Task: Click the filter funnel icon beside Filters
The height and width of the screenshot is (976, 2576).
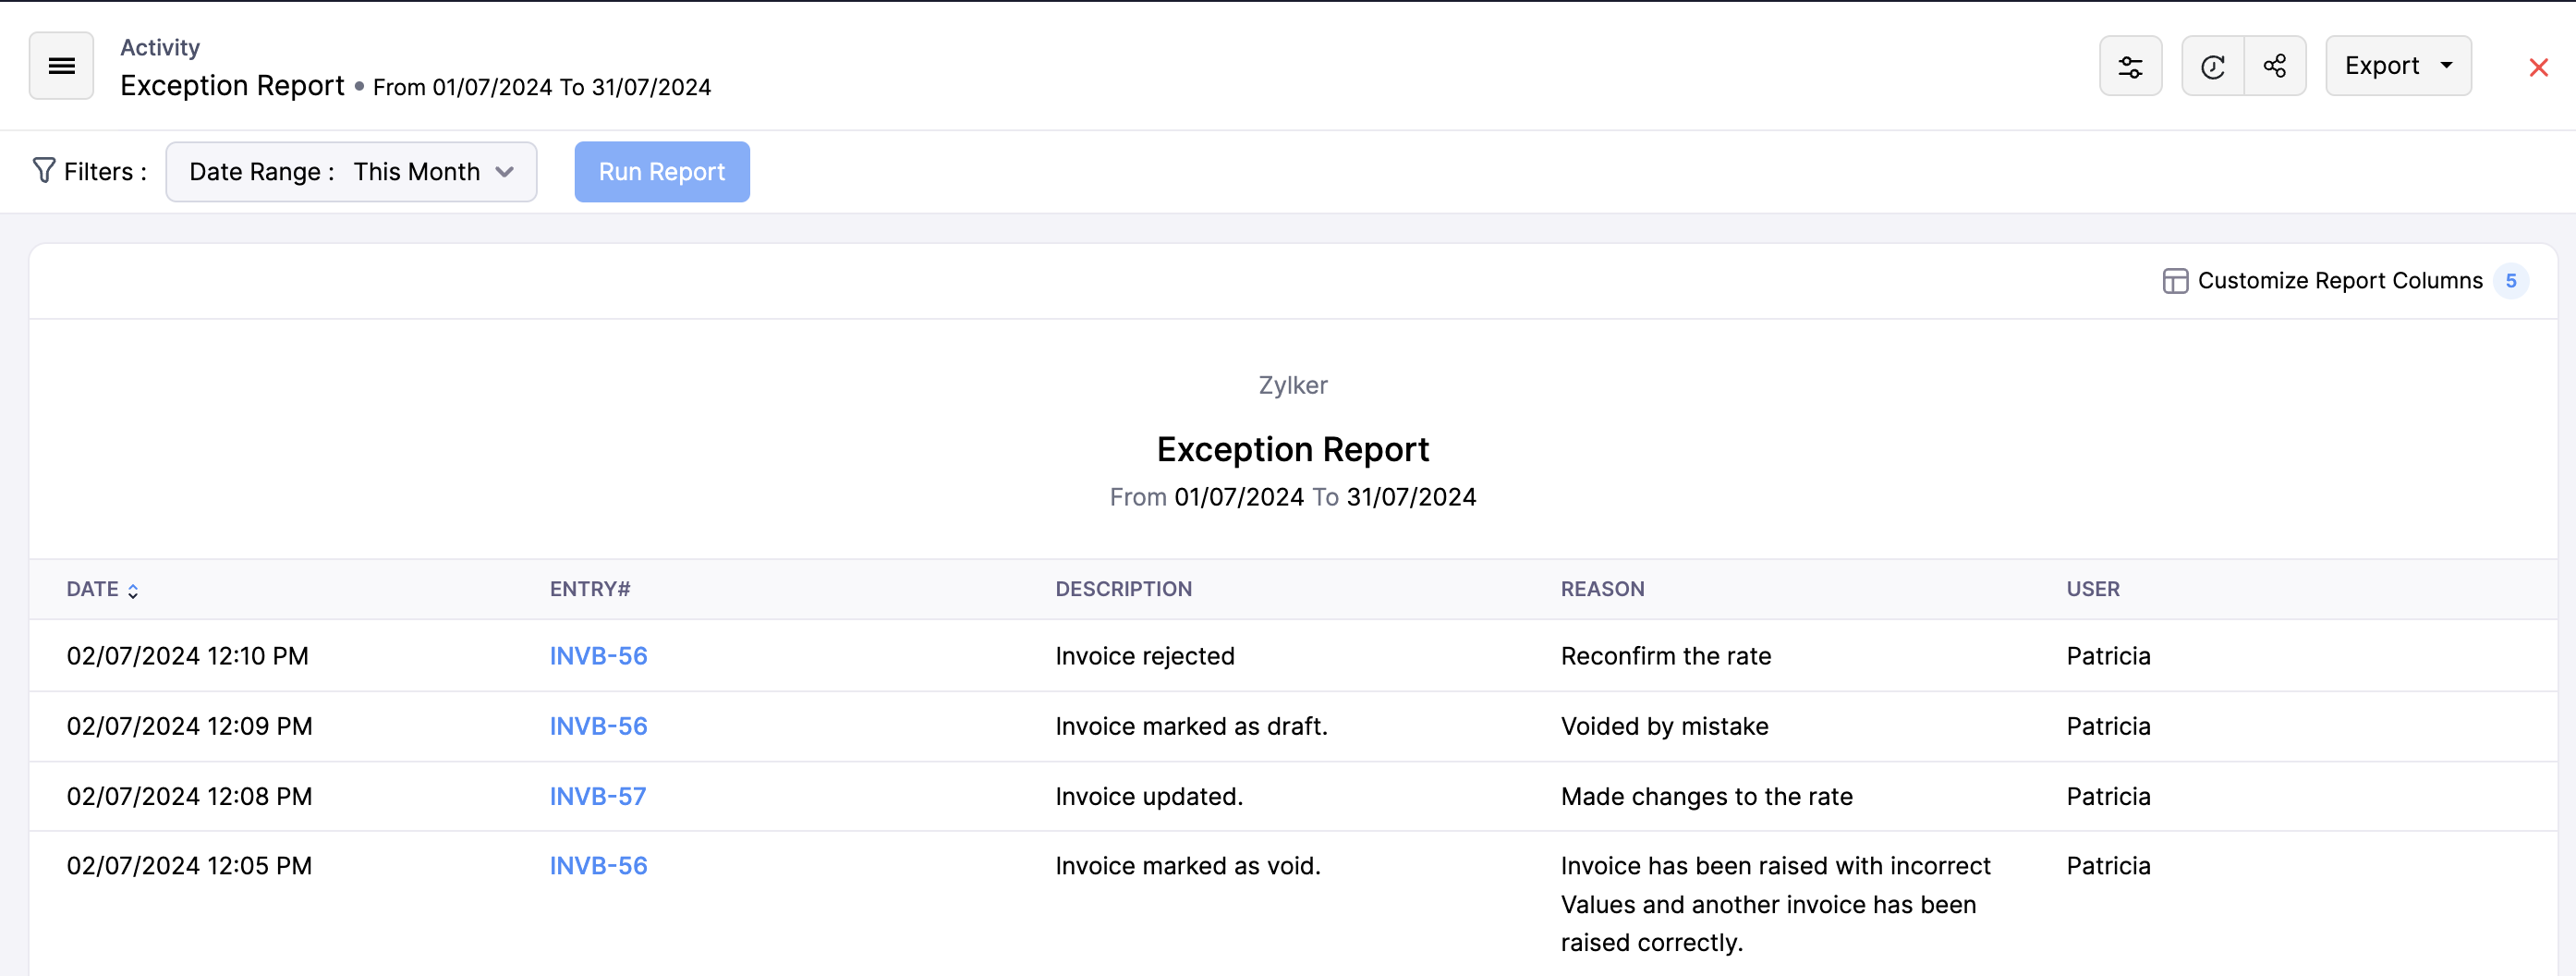Action: (x=44, y=170)
